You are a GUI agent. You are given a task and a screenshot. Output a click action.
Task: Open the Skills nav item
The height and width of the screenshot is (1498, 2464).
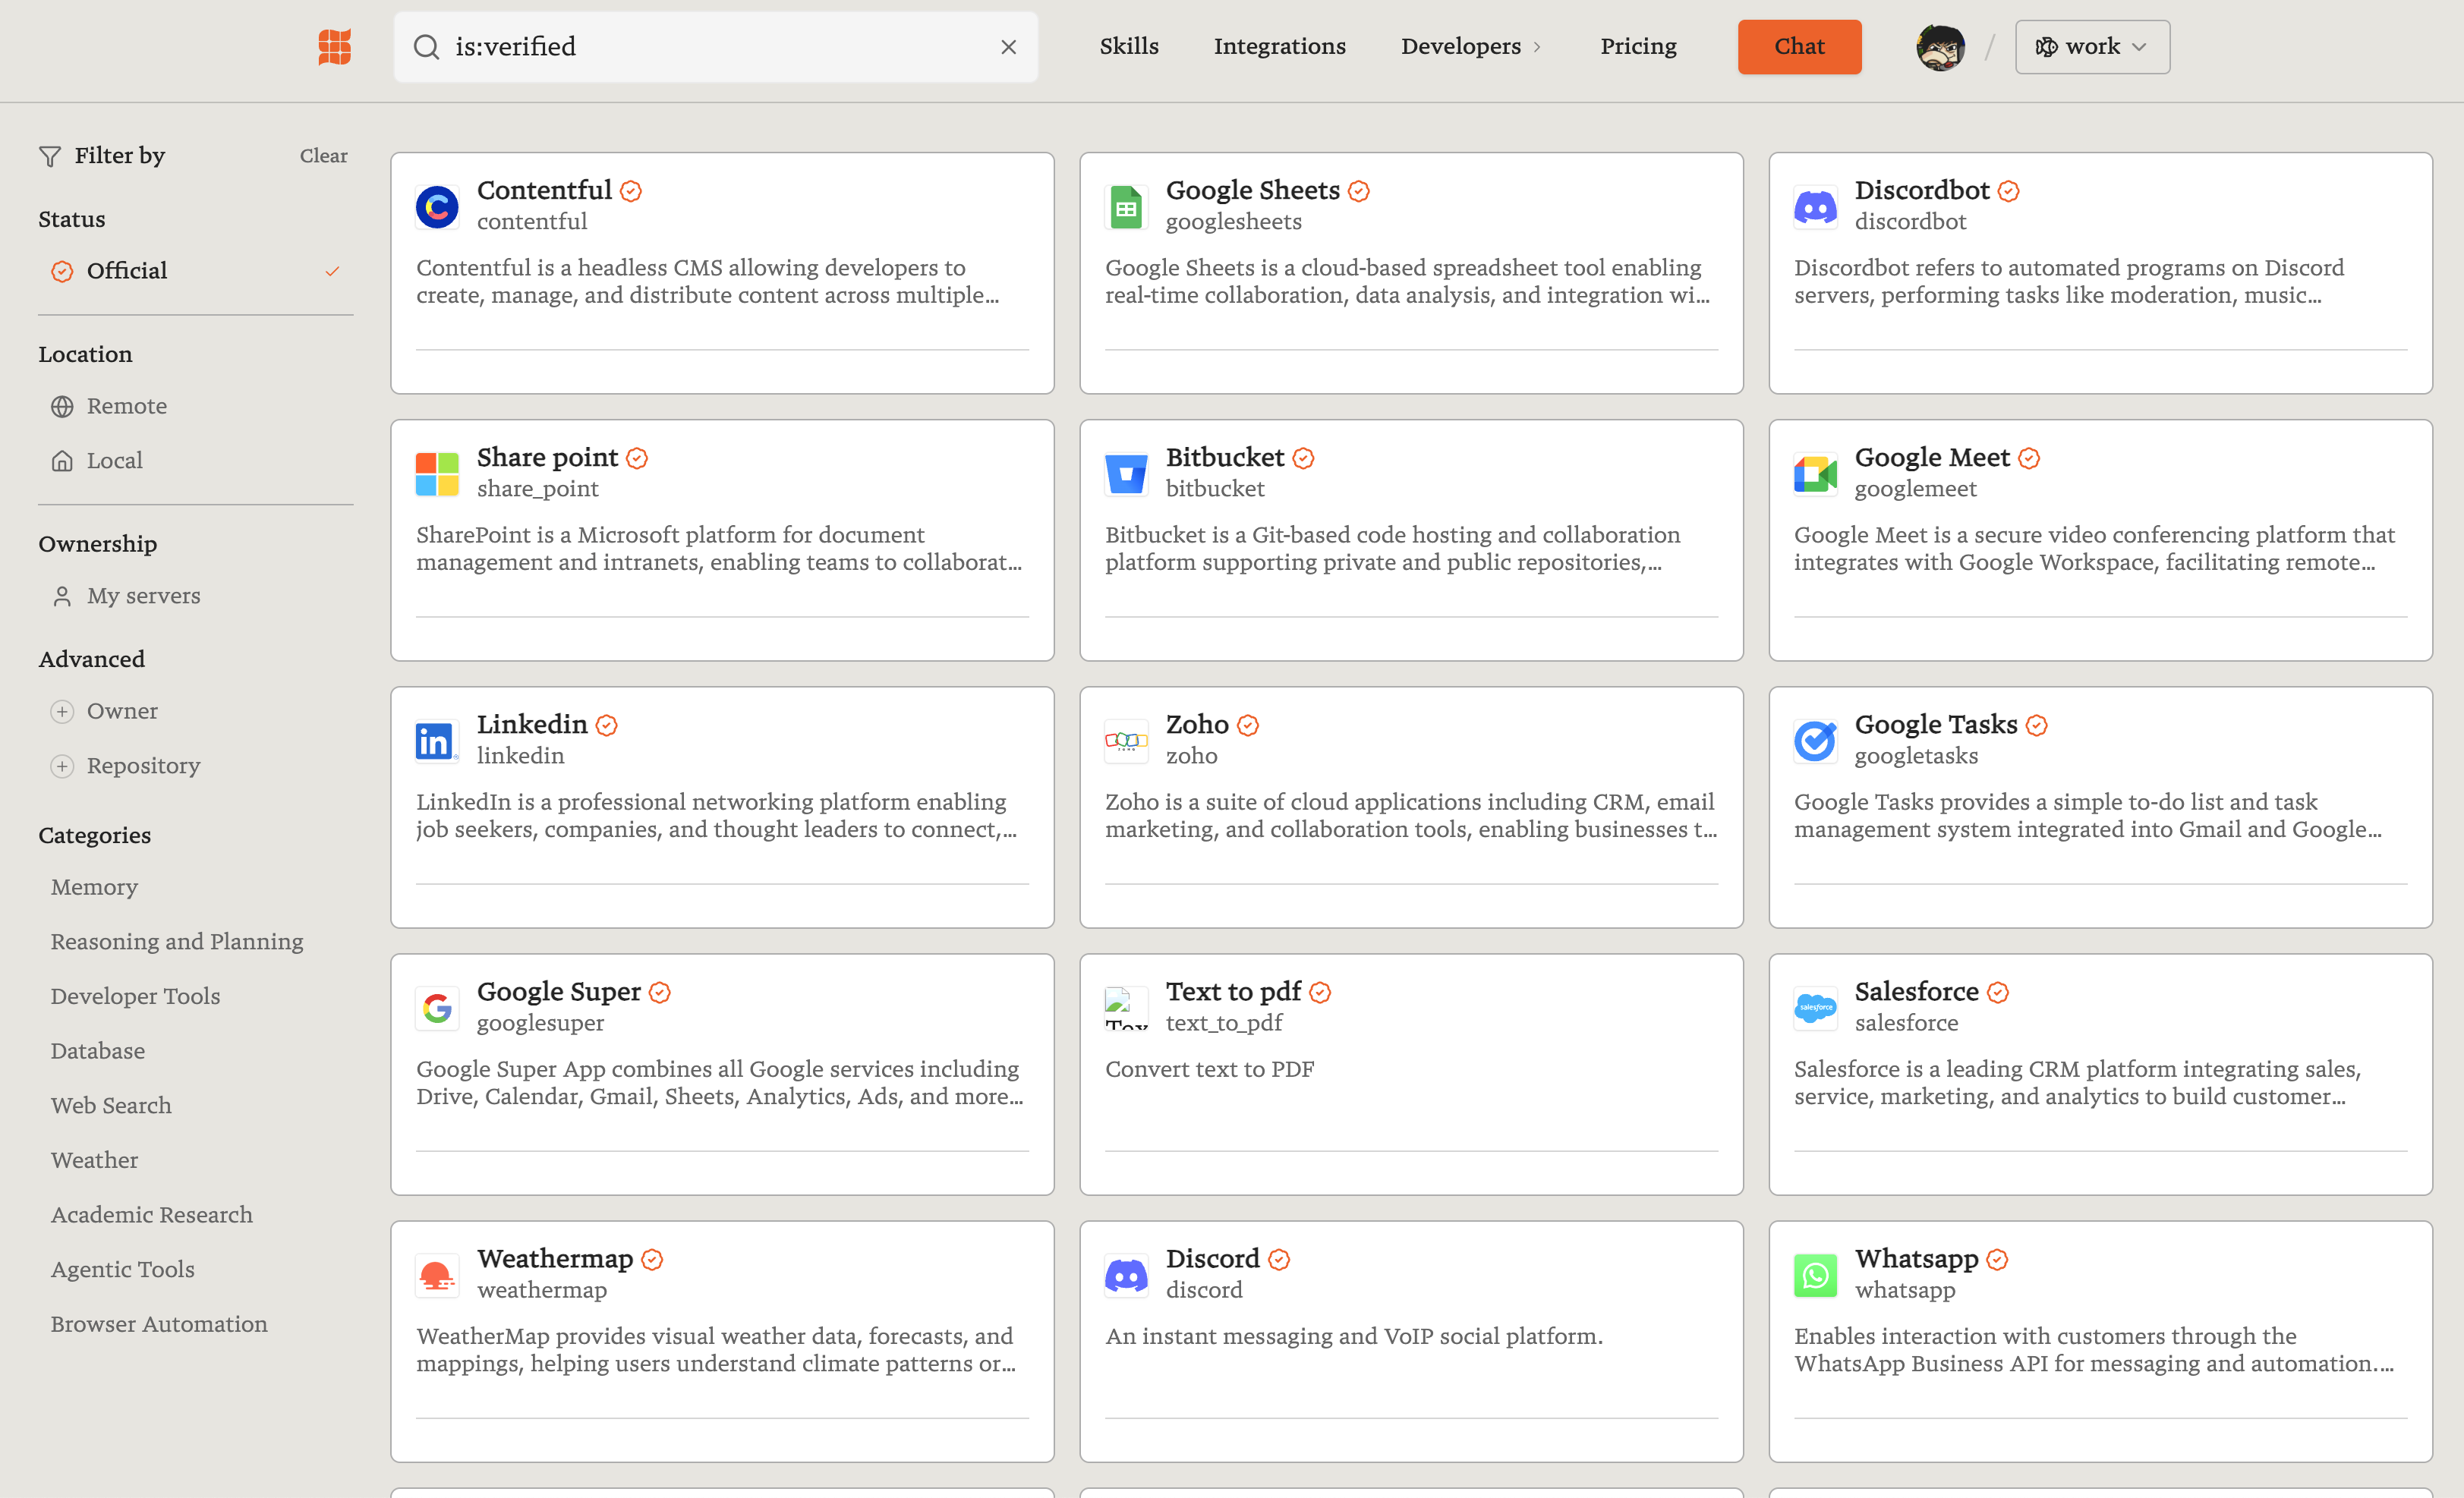click(x=1129, y=47)
